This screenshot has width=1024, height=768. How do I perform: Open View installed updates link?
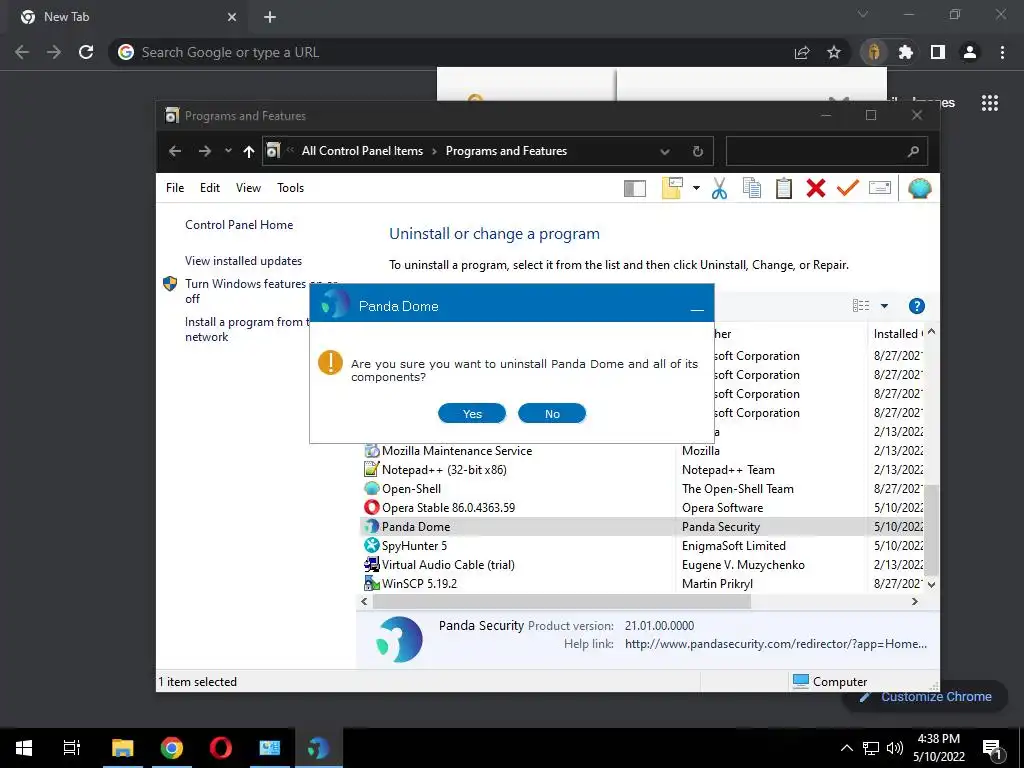coord(243,261)
